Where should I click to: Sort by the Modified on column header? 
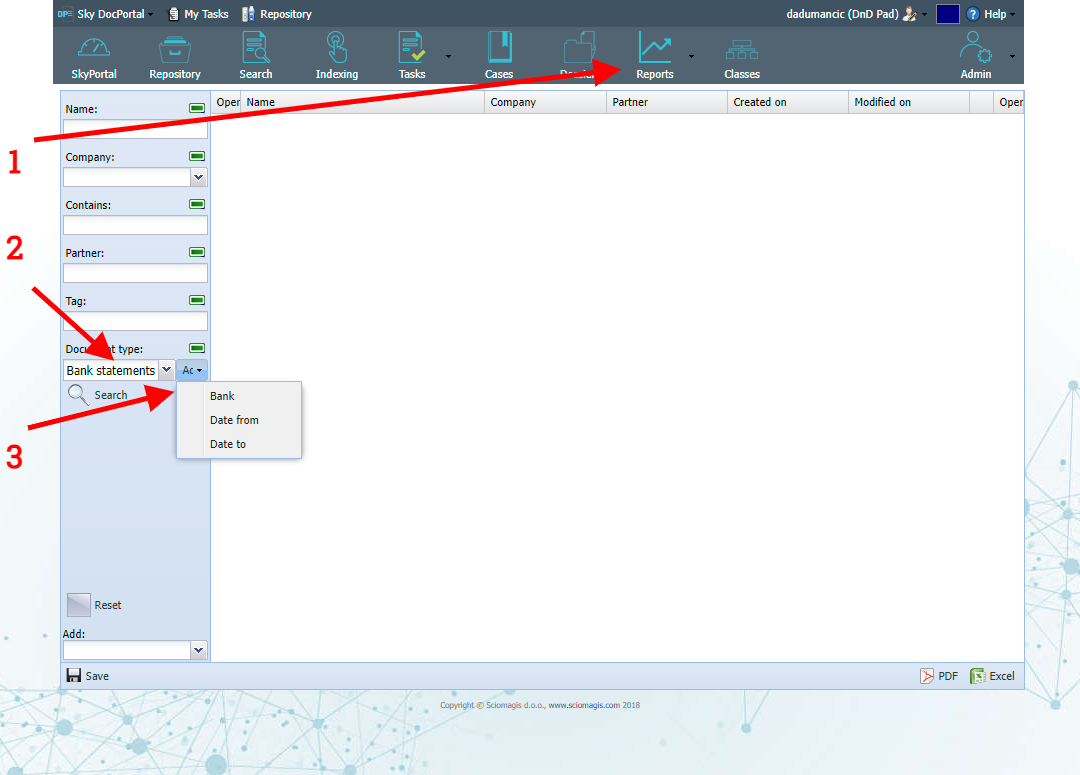[909, 102]
